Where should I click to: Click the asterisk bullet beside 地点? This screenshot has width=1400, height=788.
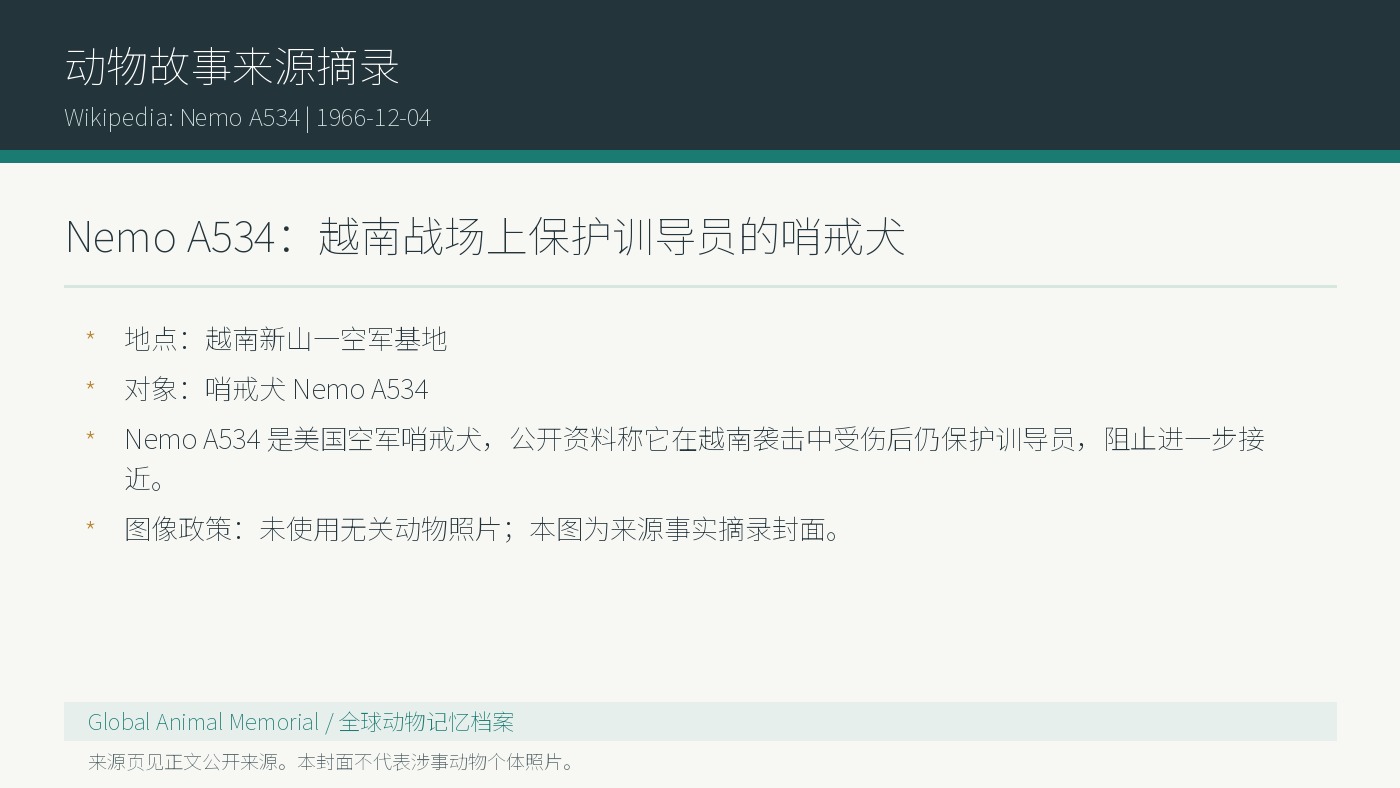coord(90,338)
